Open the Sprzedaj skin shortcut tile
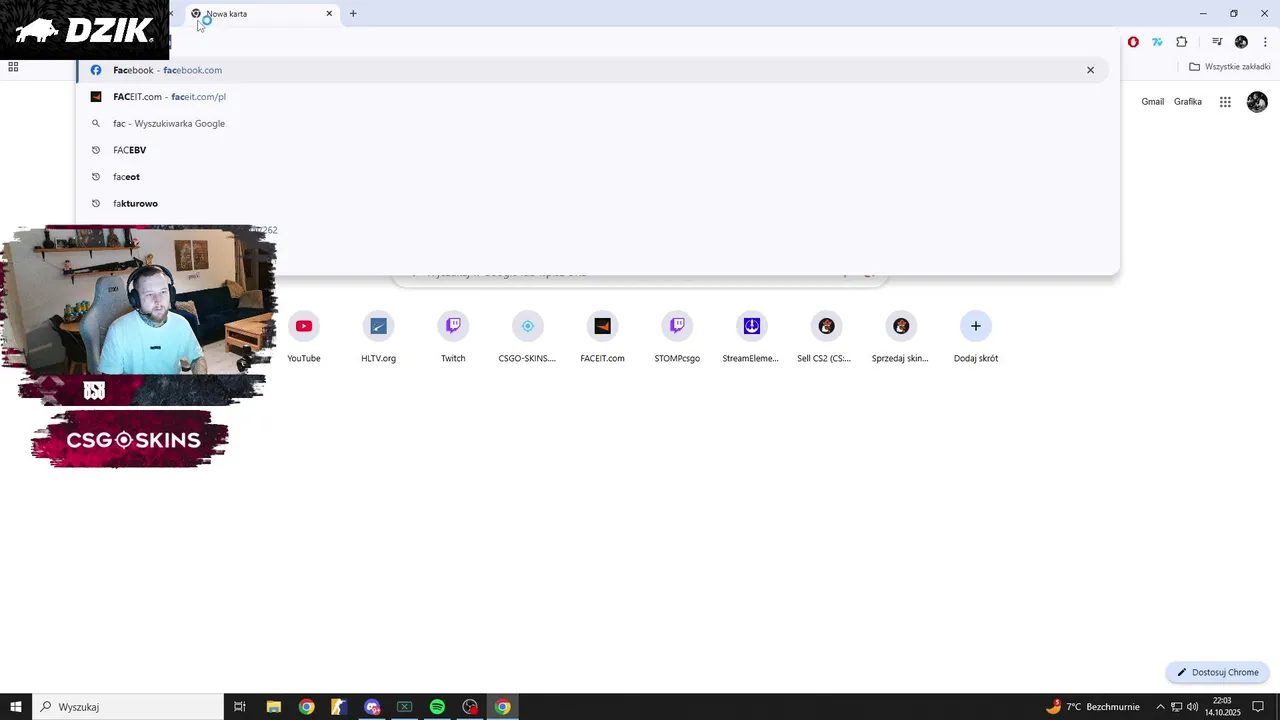 point(900,337)
